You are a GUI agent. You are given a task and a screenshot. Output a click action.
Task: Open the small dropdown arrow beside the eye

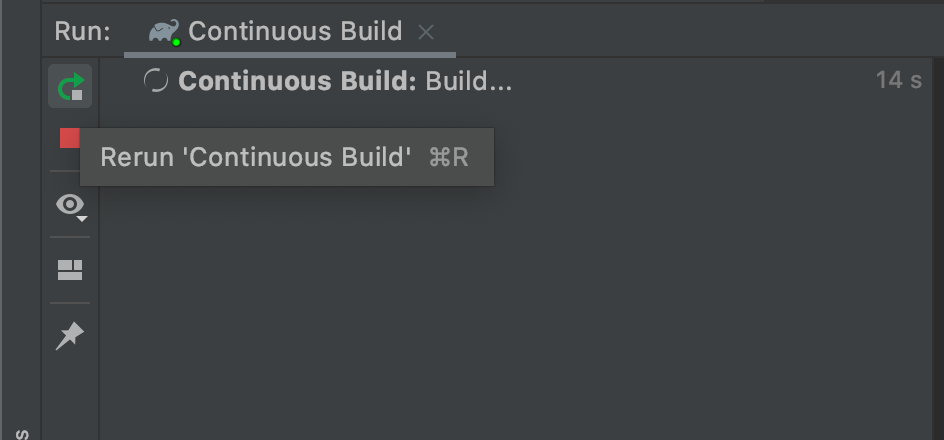pyautogui.click(x=82, y=218)
